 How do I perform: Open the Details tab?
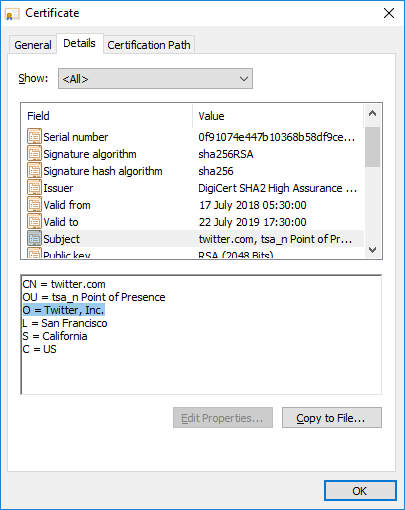click(79, 43)
